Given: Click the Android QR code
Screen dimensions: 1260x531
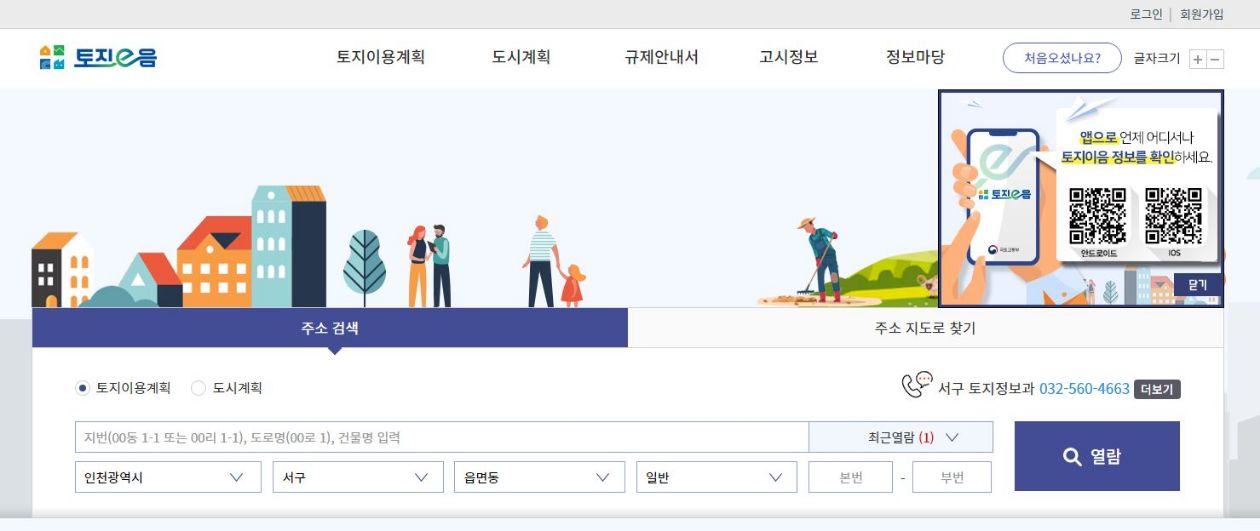Looking at the screenshot, I should (x=1097, y=215).
